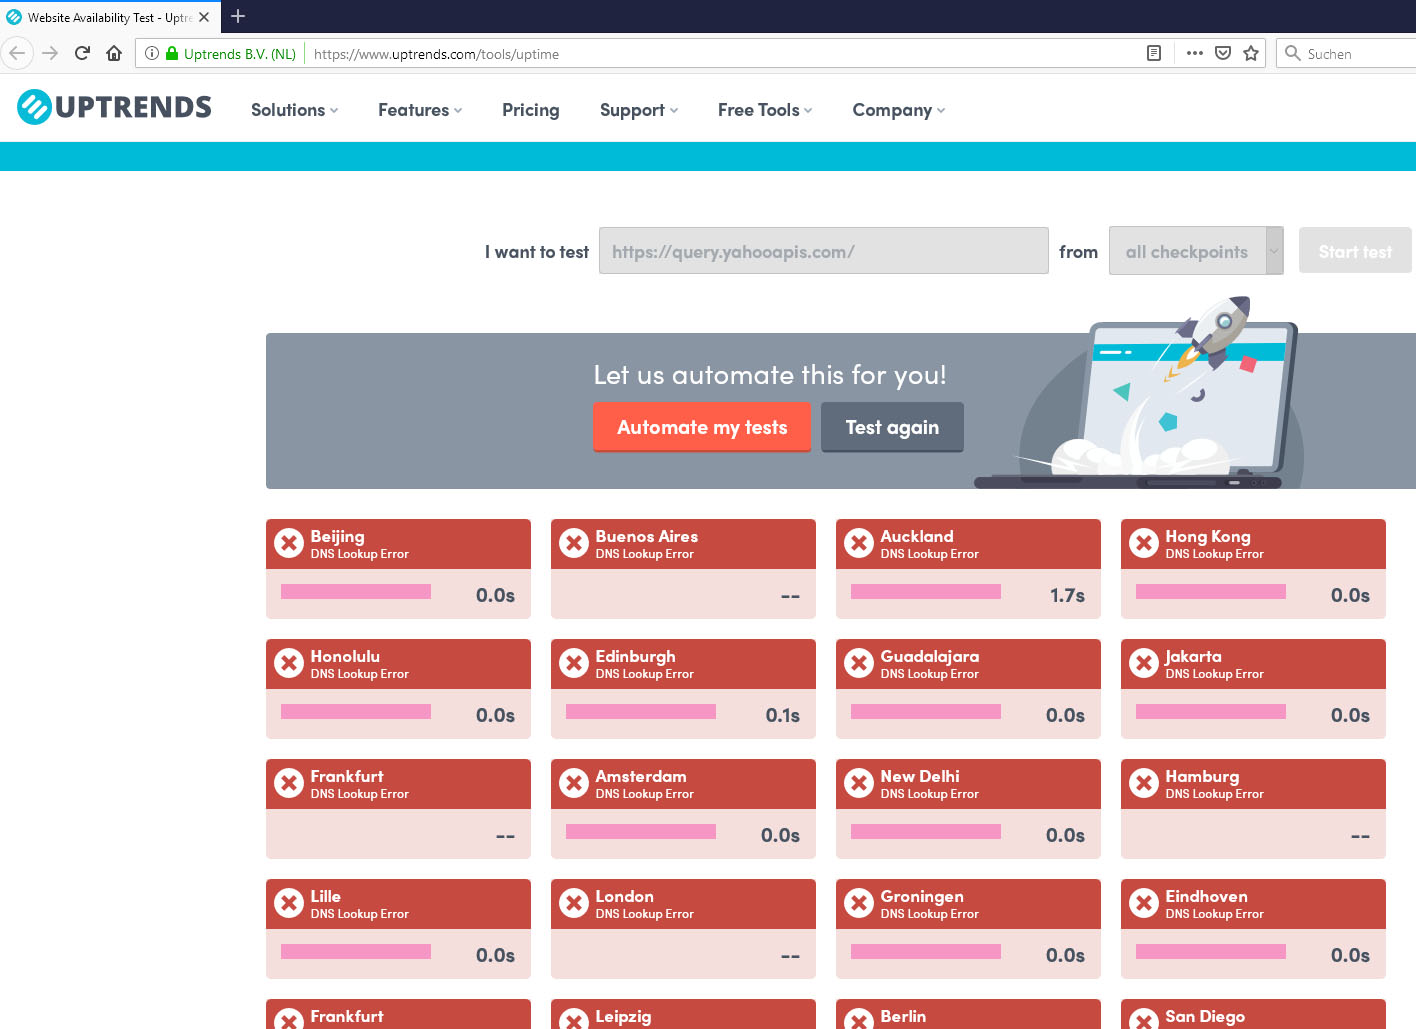Click the Hong Kong error X icon

[x=1144, y=543]
